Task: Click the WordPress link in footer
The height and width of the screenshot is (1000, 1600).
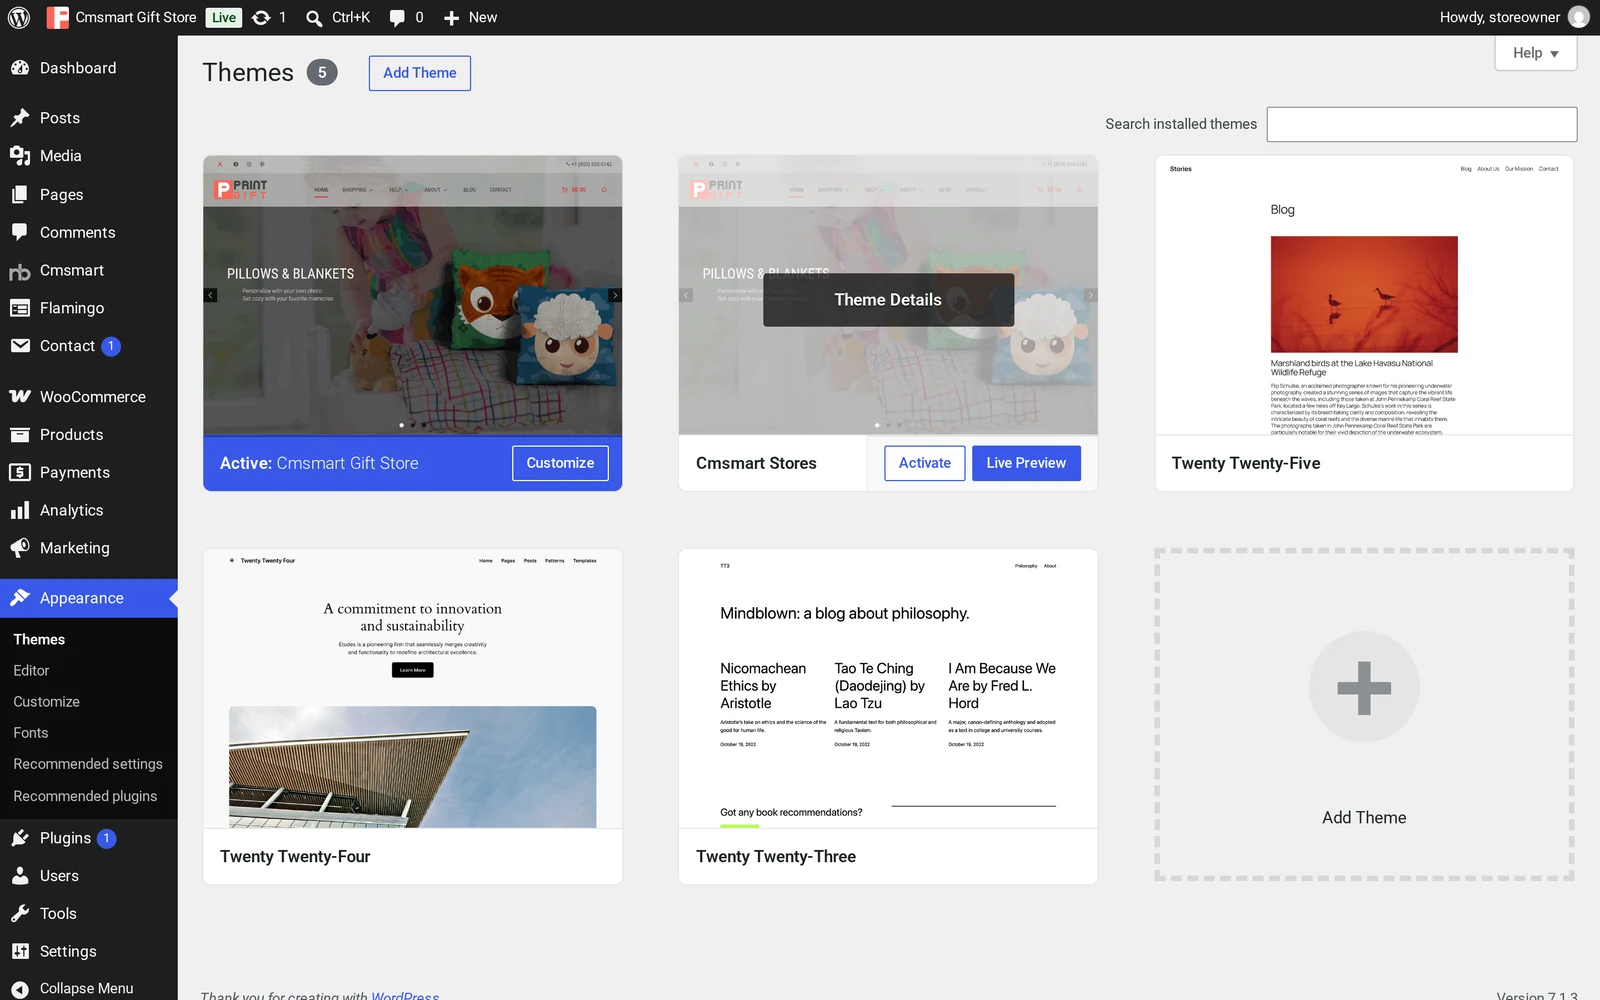Action: click(x=405, y=996)
